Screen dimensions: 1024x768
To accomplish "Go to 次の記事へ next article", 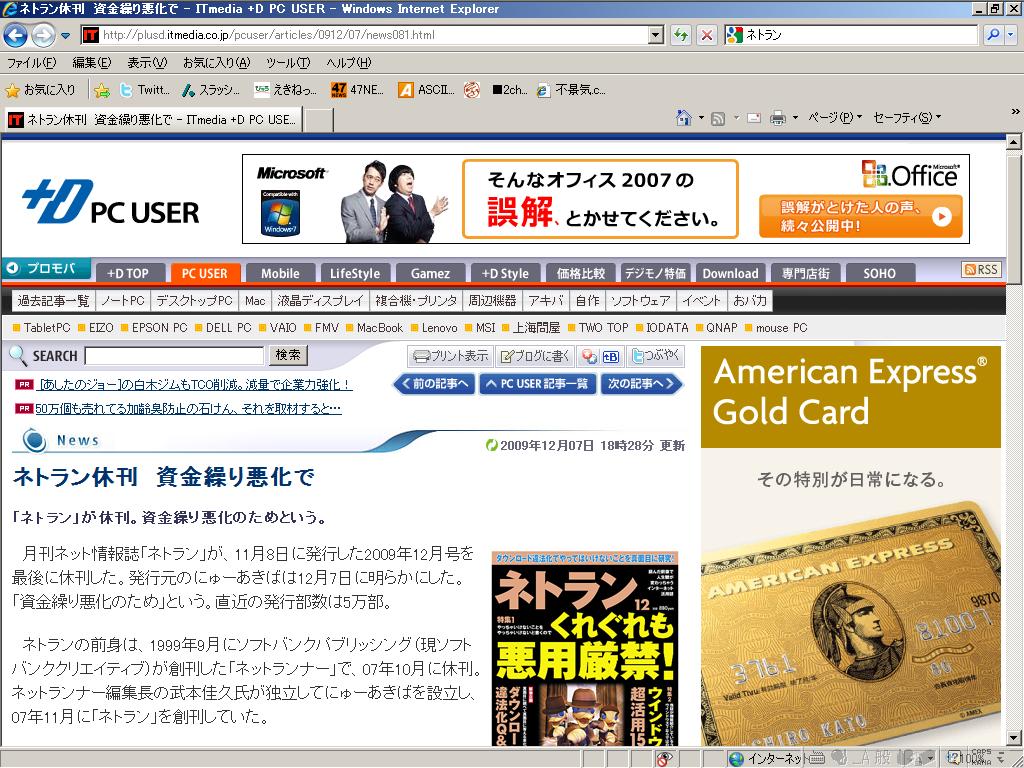I will click(641, 384).
